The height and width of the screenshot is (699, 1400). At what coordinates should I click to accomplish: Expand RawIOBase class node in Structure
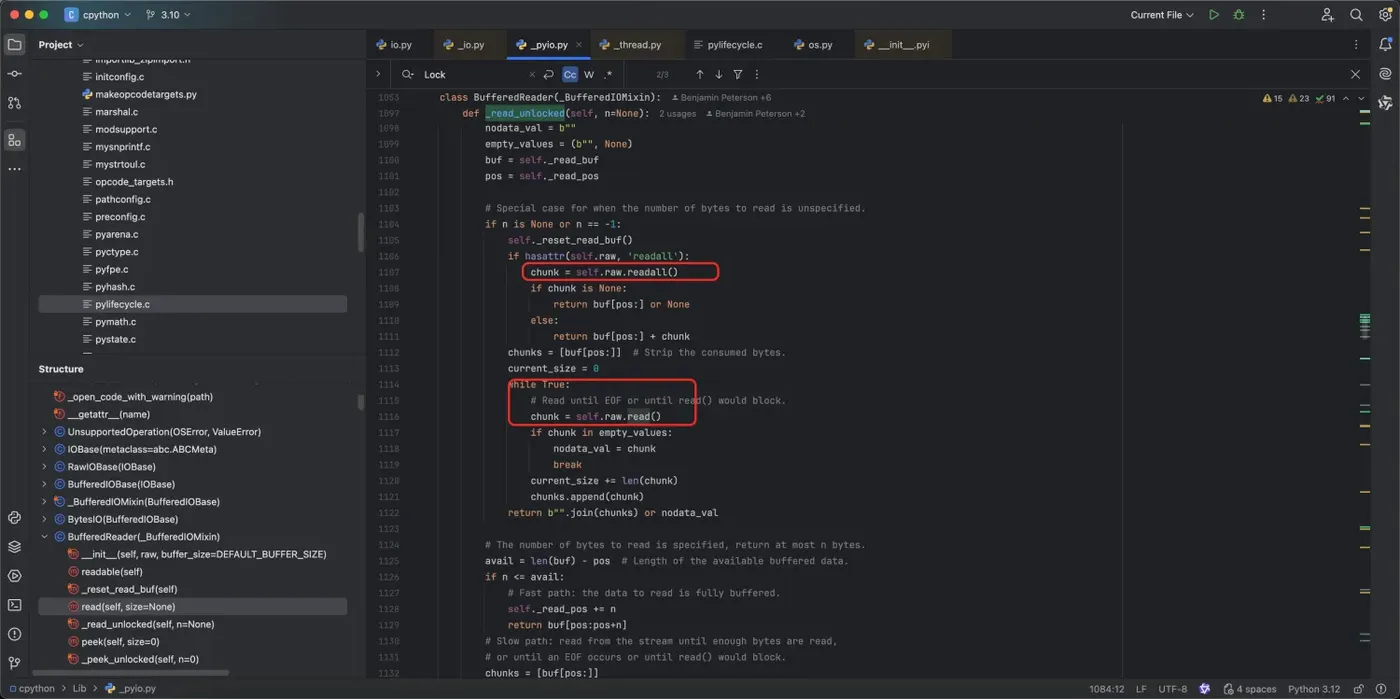pyautogui.click(x=44, y=467)
